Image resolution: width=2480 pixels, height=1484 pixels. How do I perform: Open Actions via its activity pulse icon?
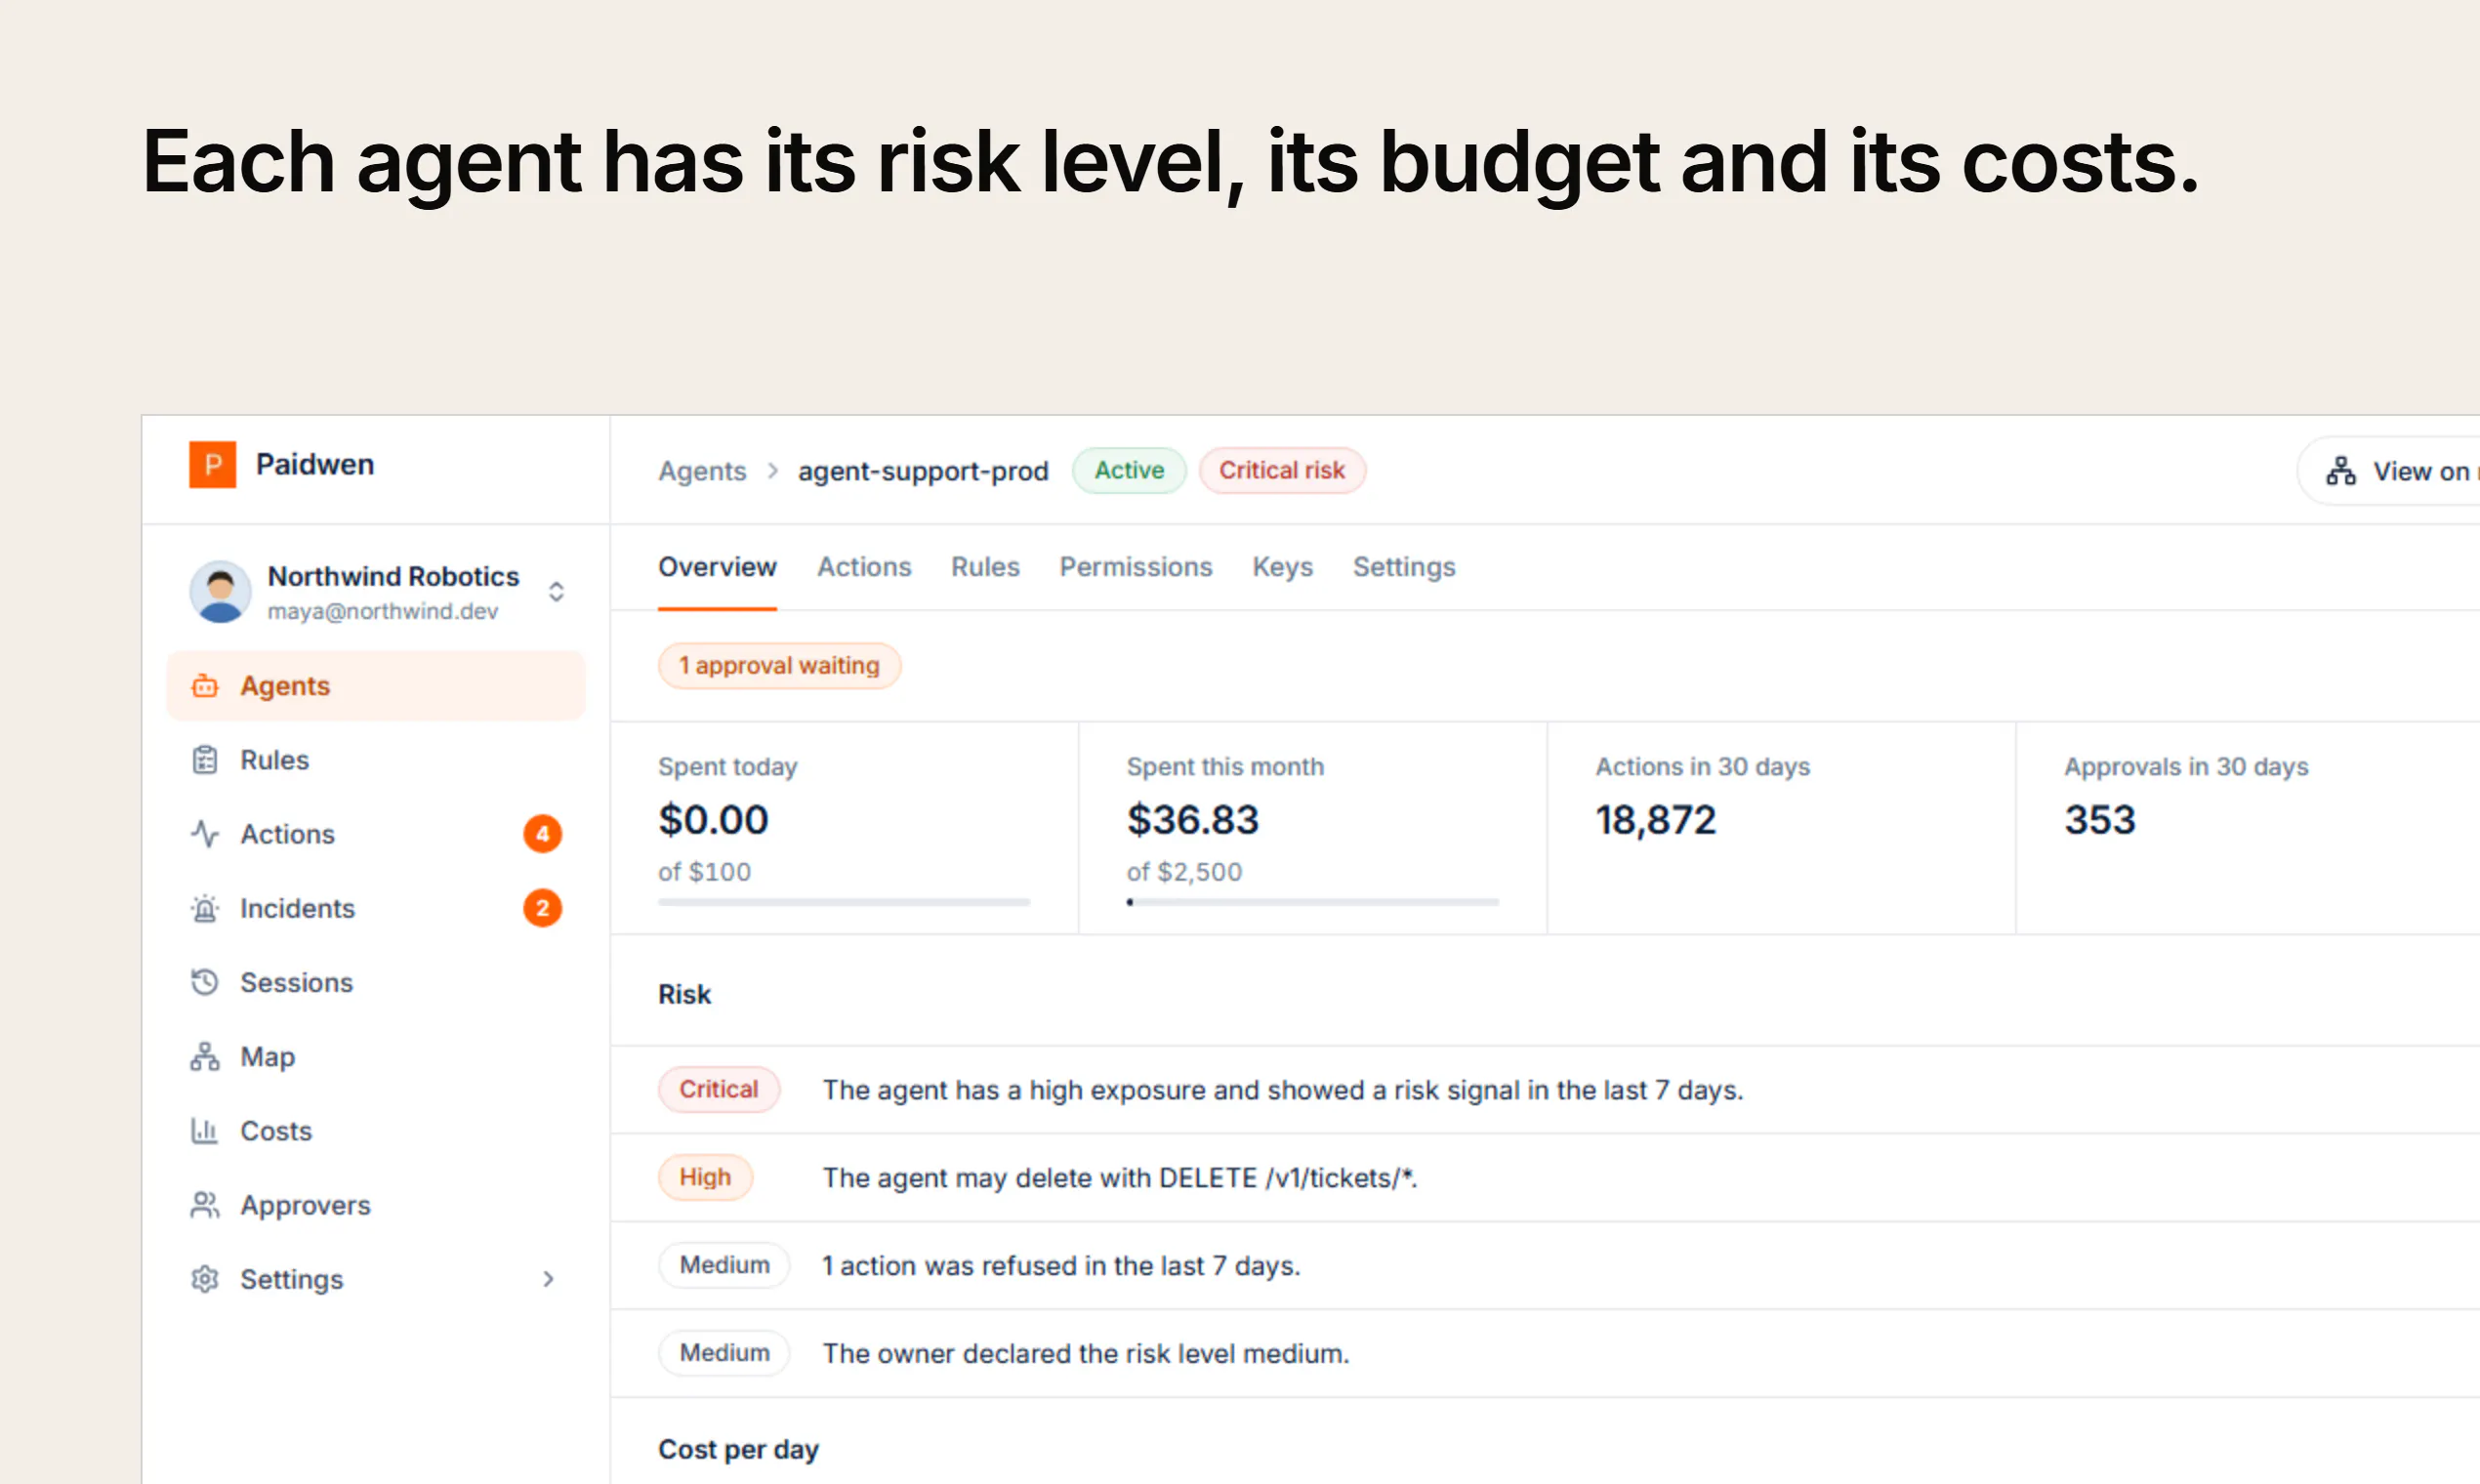(x=205, y=834)
